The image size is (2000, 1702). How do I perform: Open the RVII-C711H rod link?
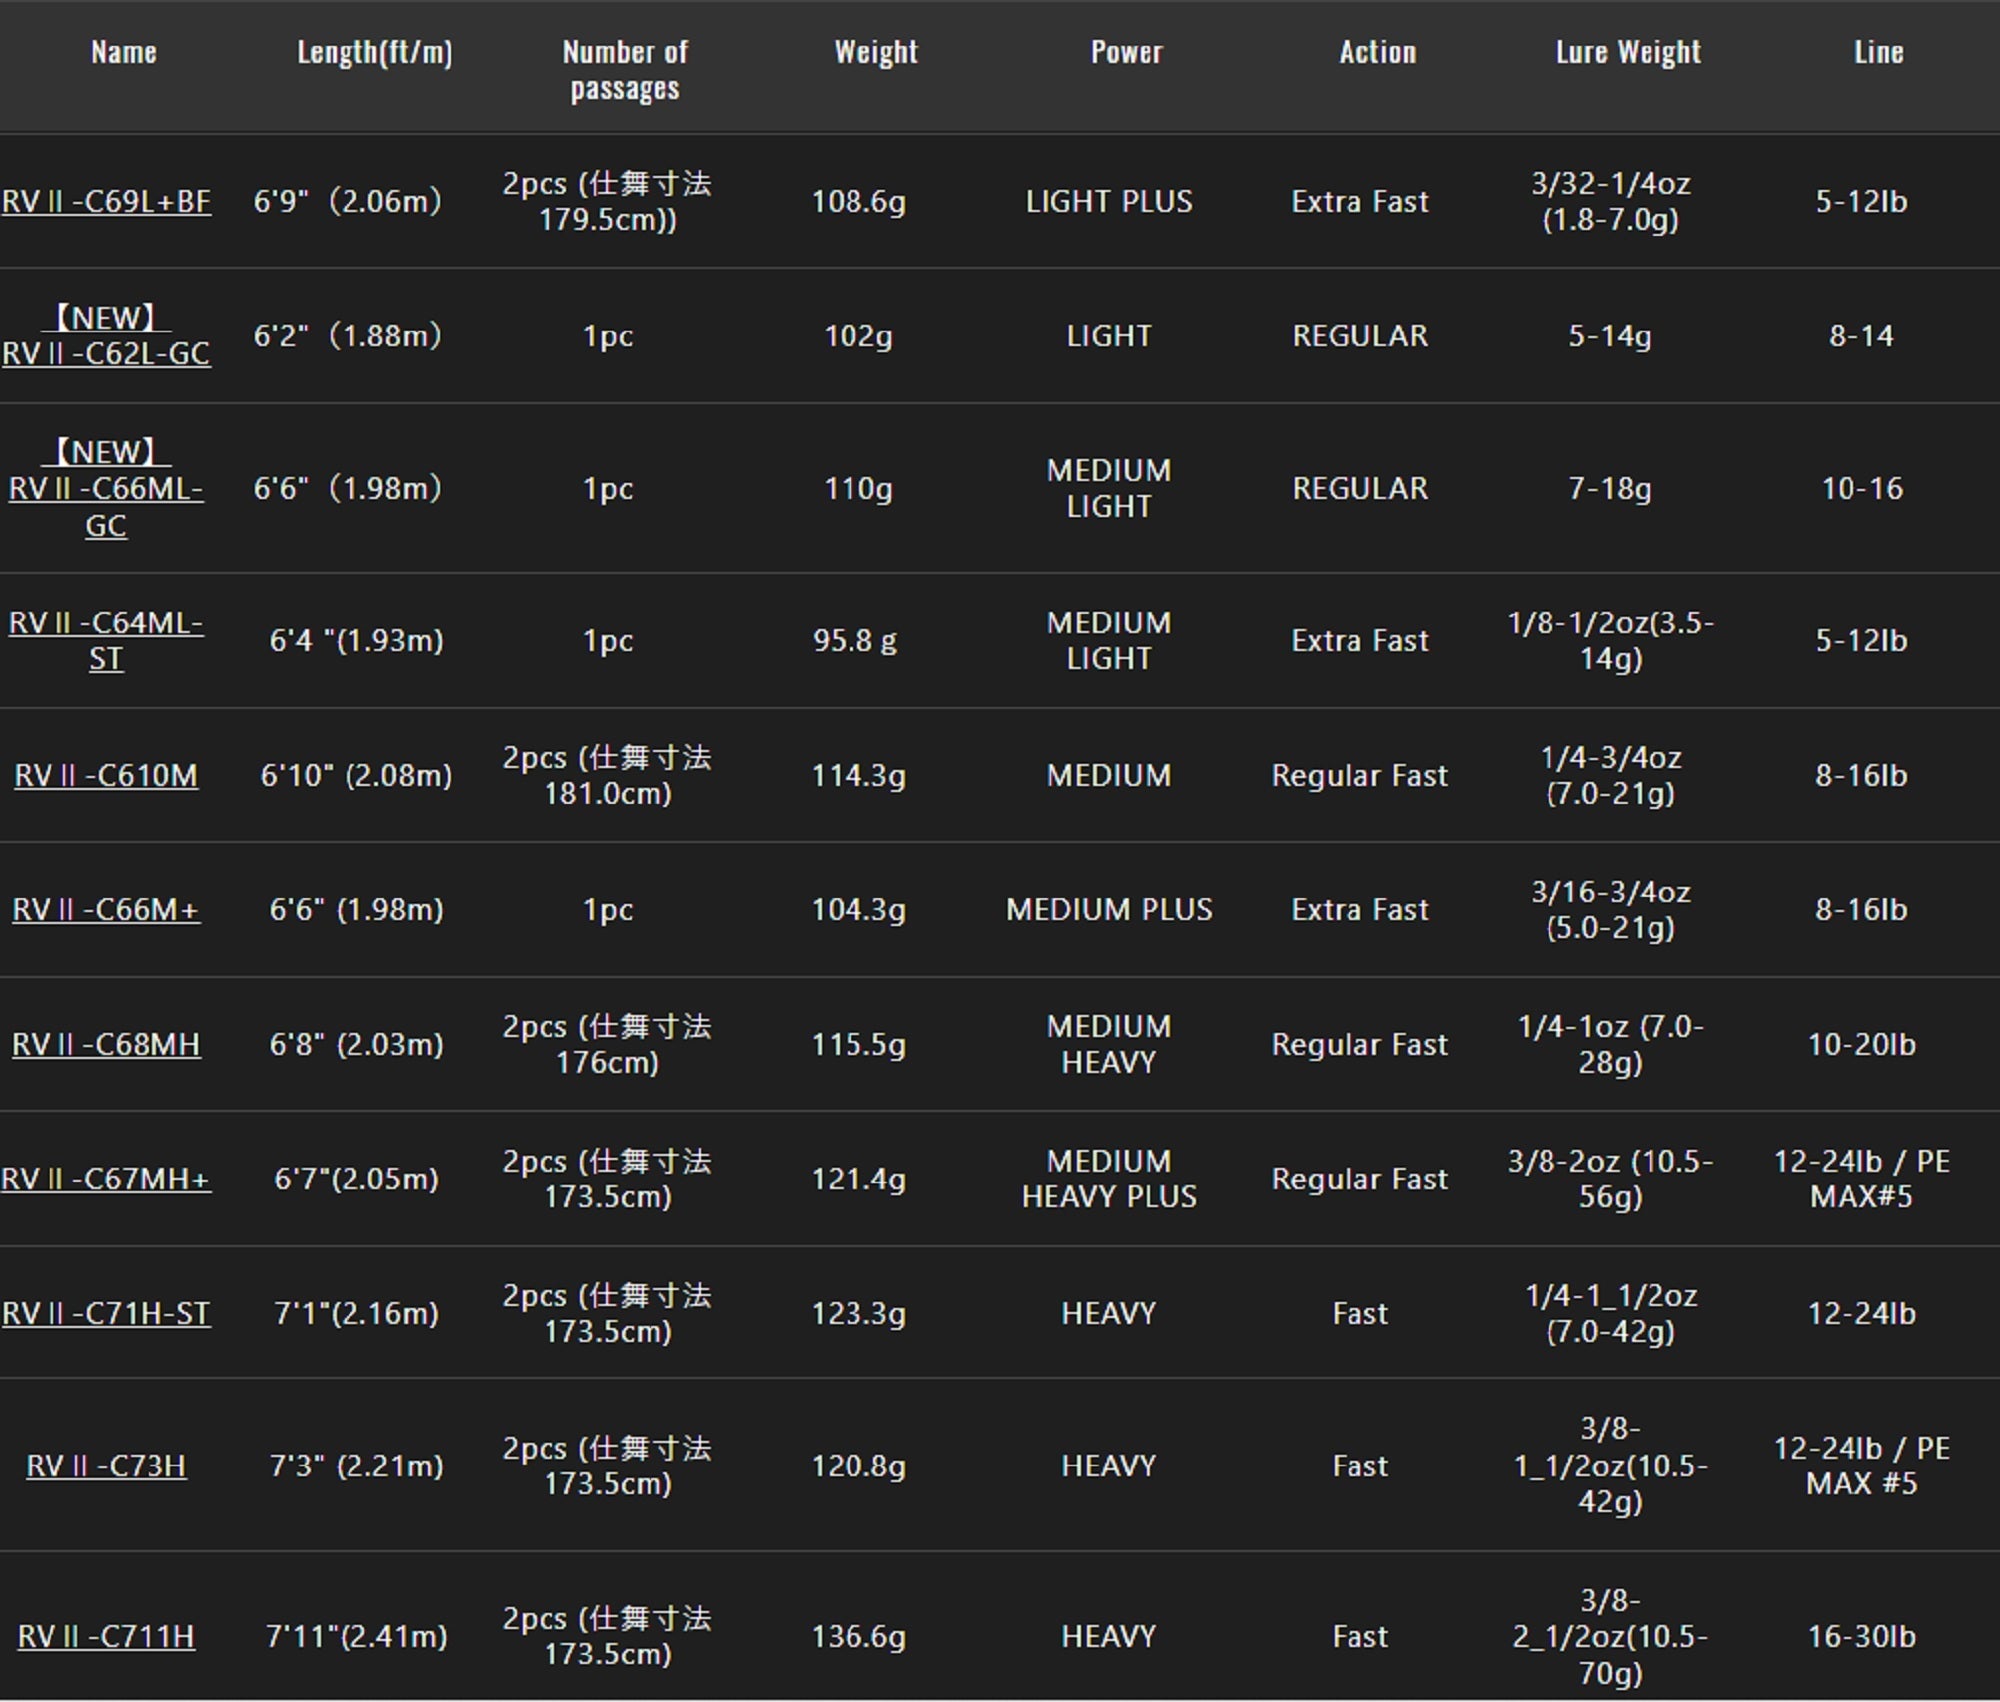[x=106, y=1637]
